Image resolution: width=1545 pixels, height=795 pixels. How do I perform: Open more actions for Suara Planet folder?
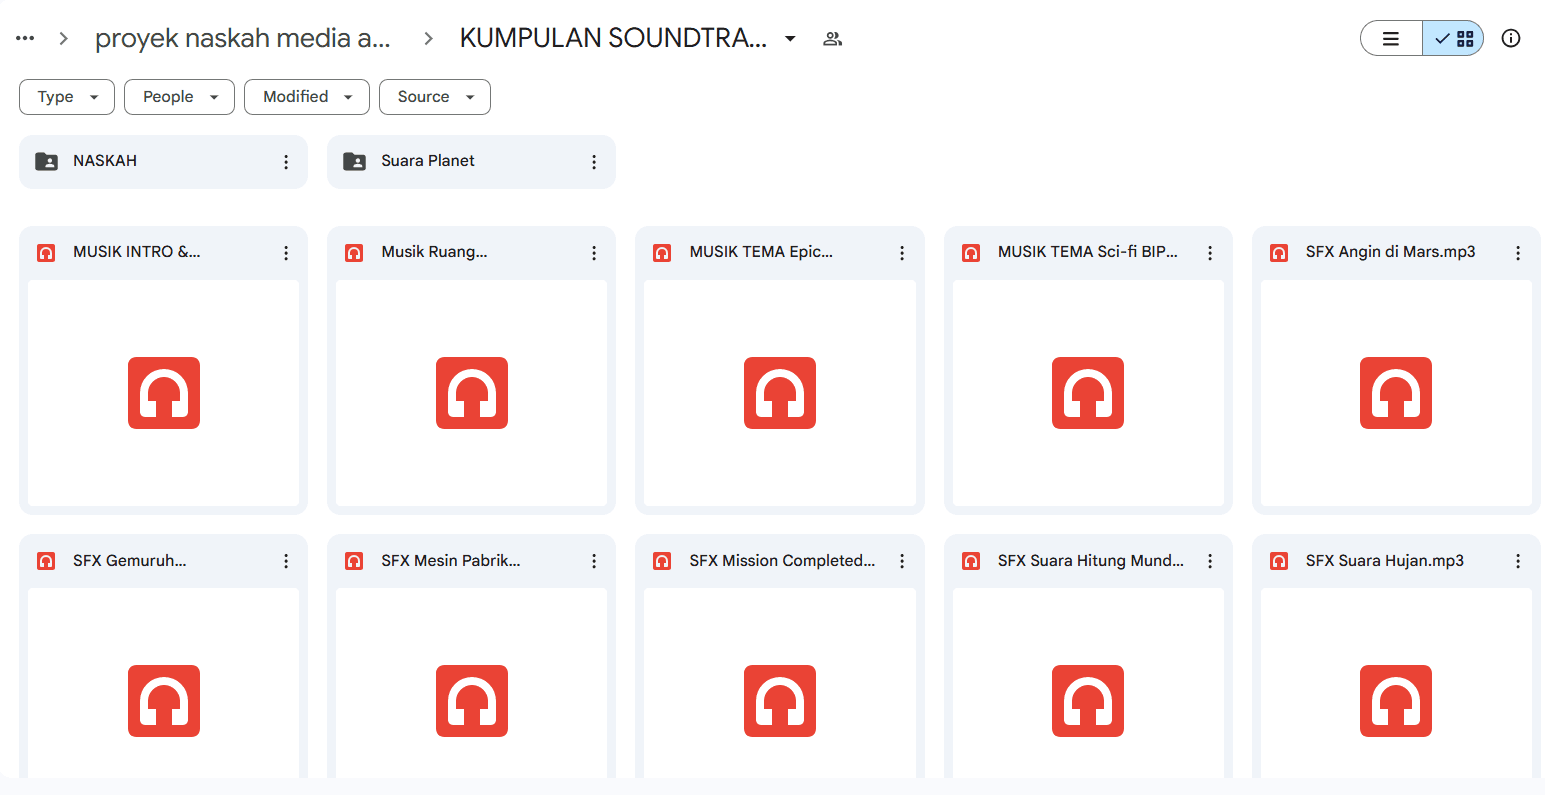tap(594, 162)
